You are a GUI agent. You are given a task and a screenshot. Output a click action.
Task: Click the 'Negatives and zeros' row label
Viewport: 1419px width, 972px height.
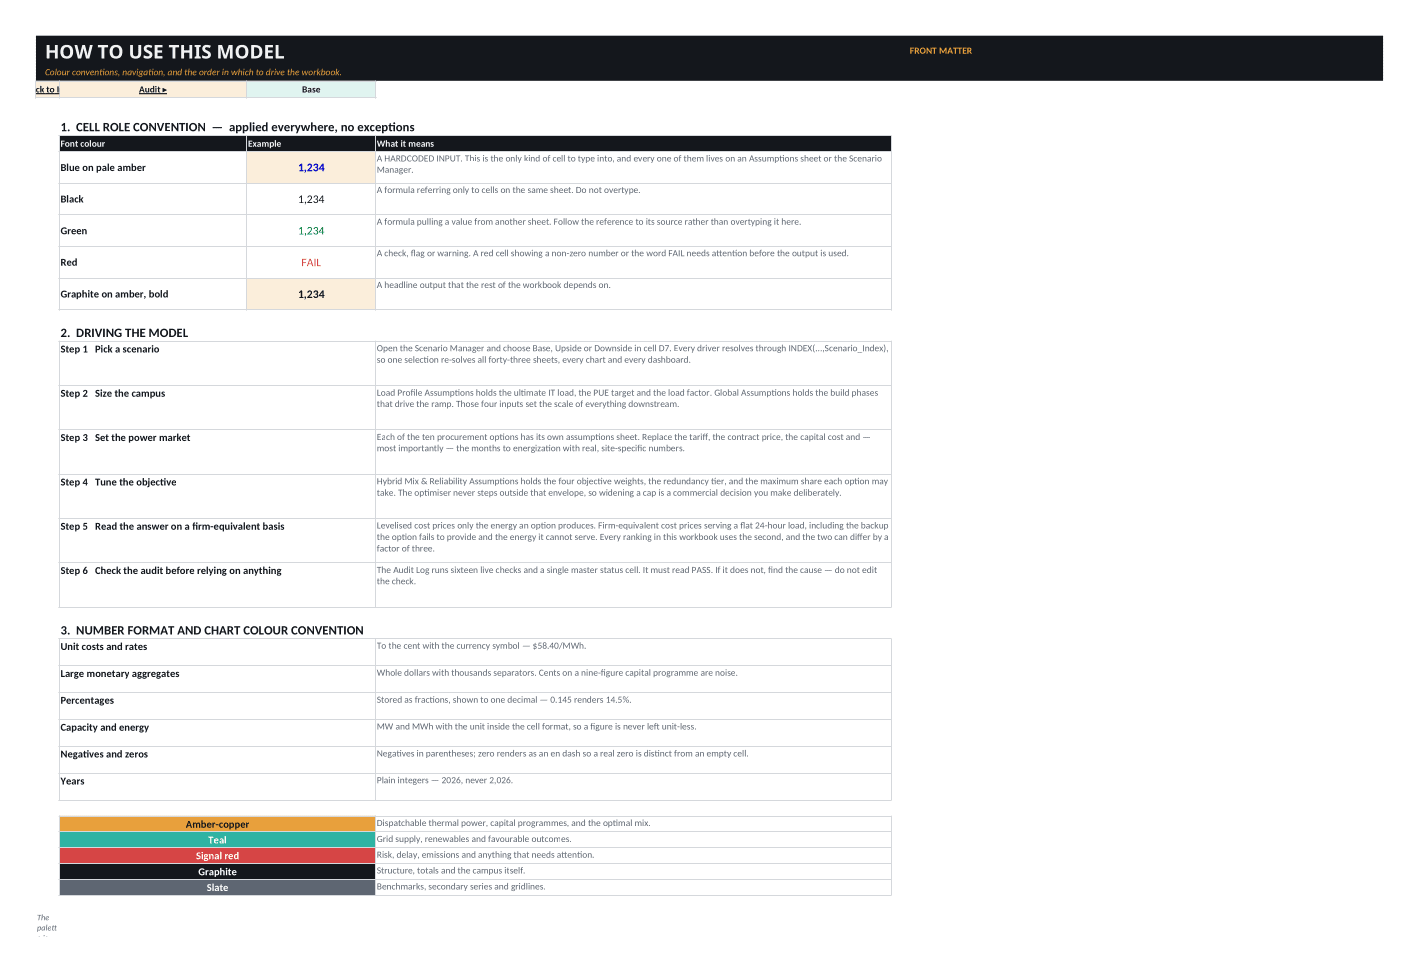point(104,755)
